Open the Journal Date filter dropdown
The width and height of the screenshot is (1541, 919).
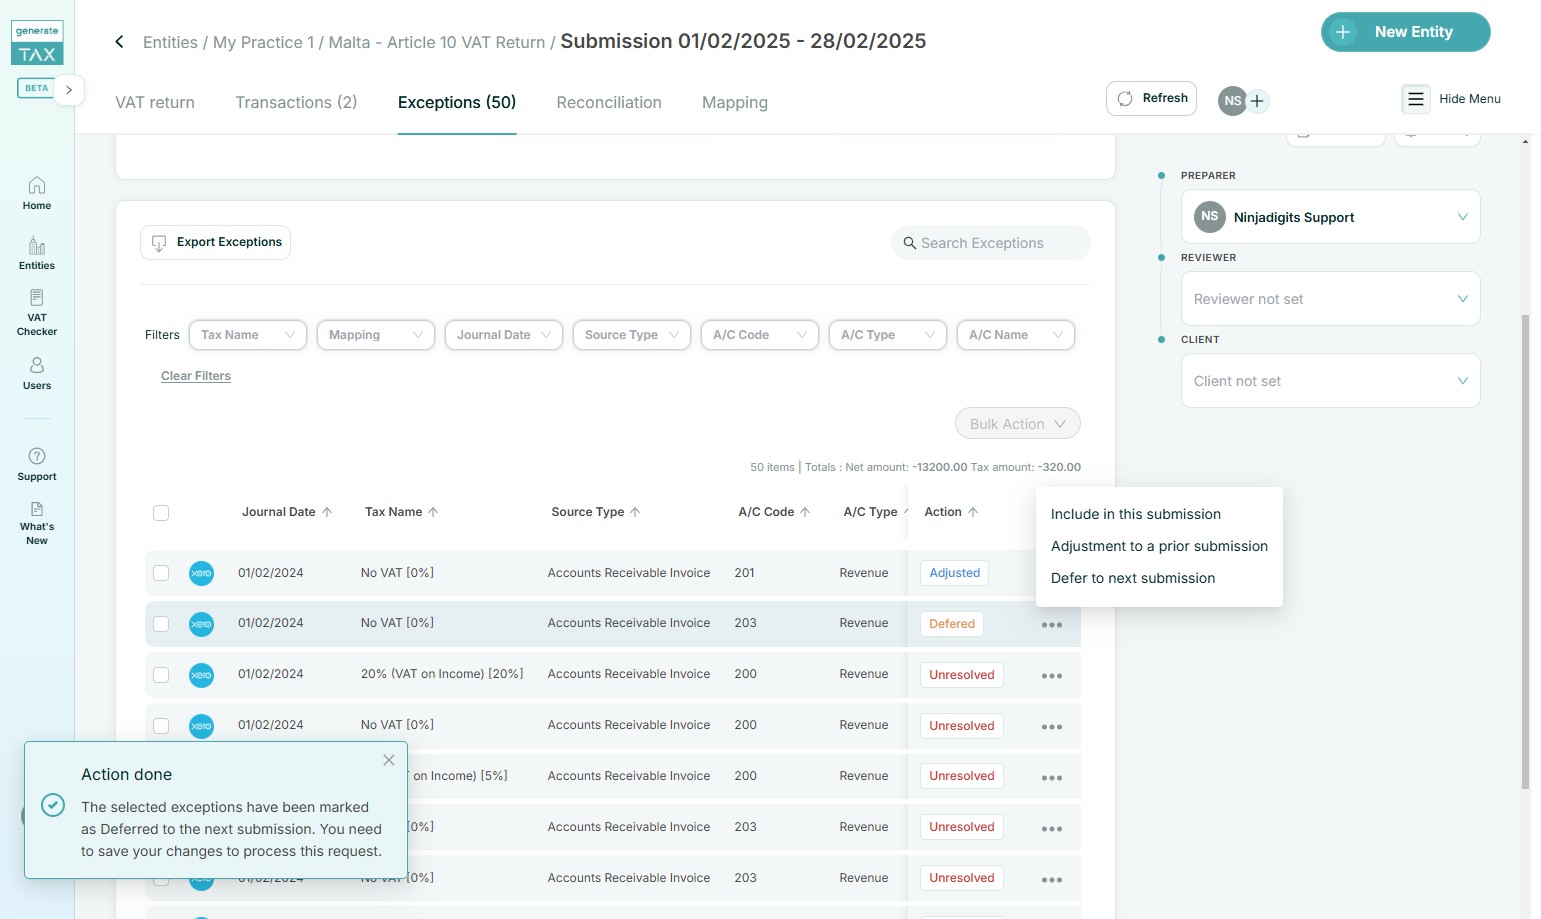(x=504, y=335)
